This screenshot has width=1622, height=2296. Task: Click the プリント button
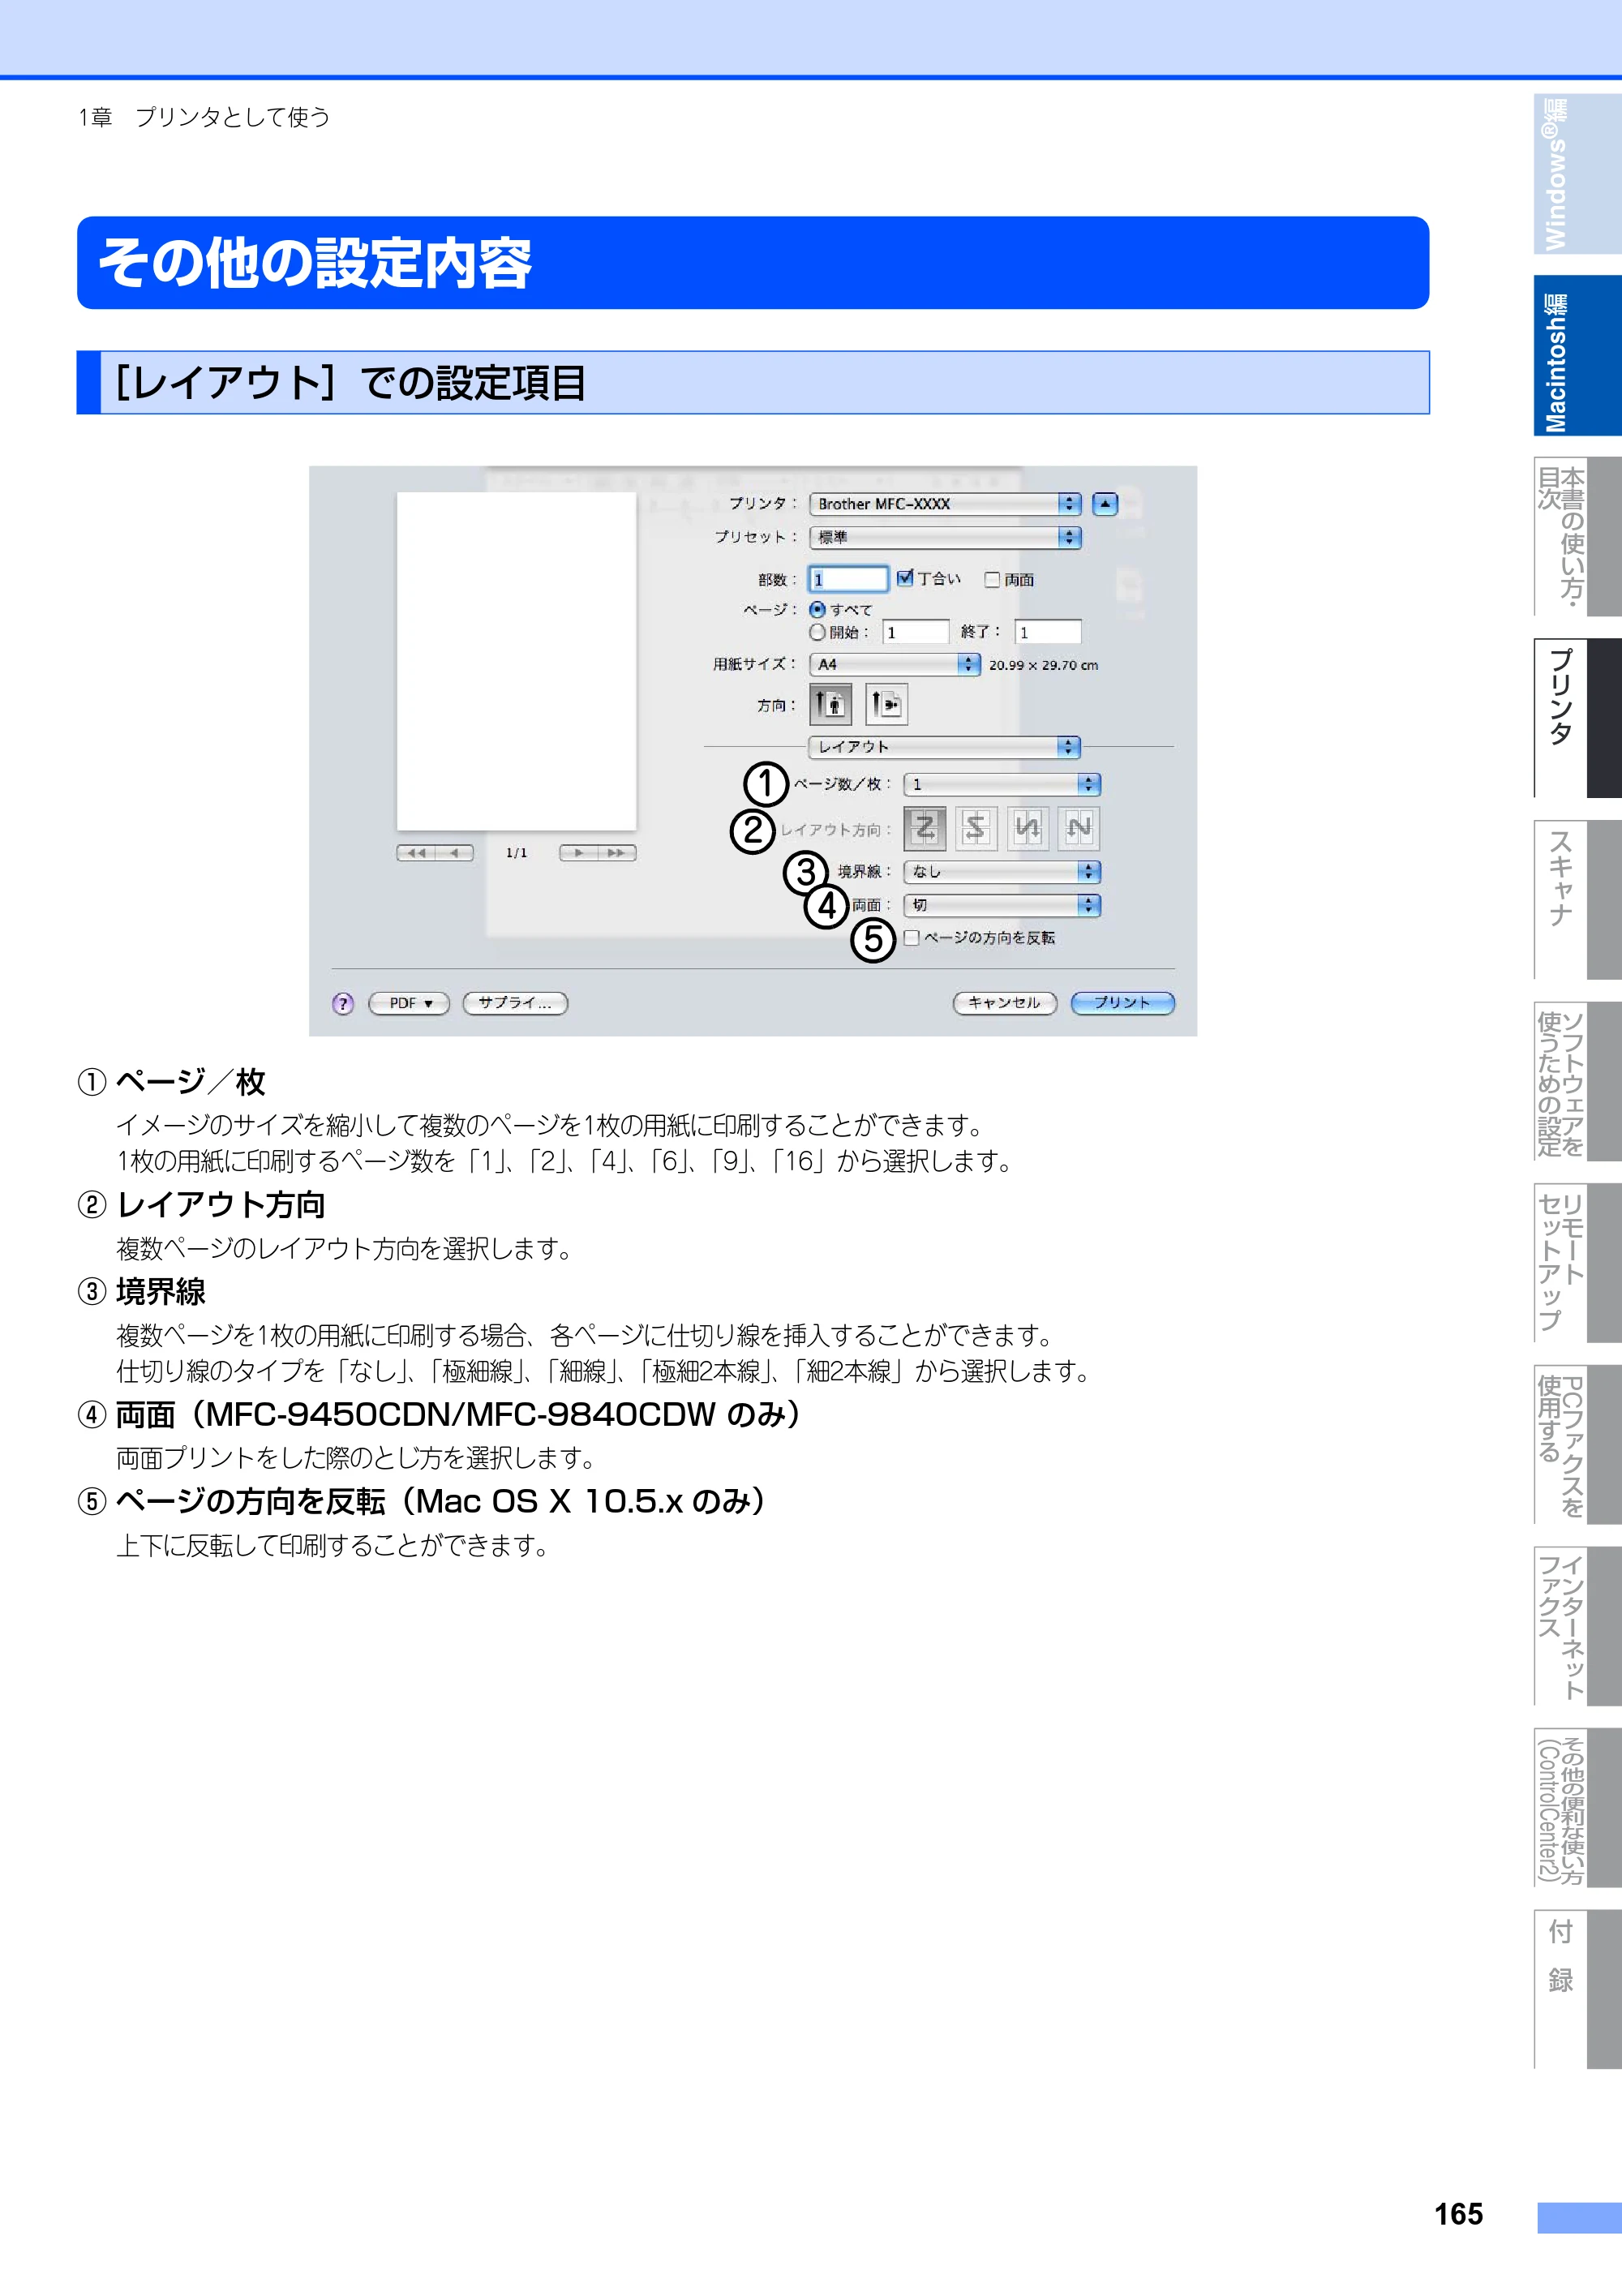(1123, 1003)
